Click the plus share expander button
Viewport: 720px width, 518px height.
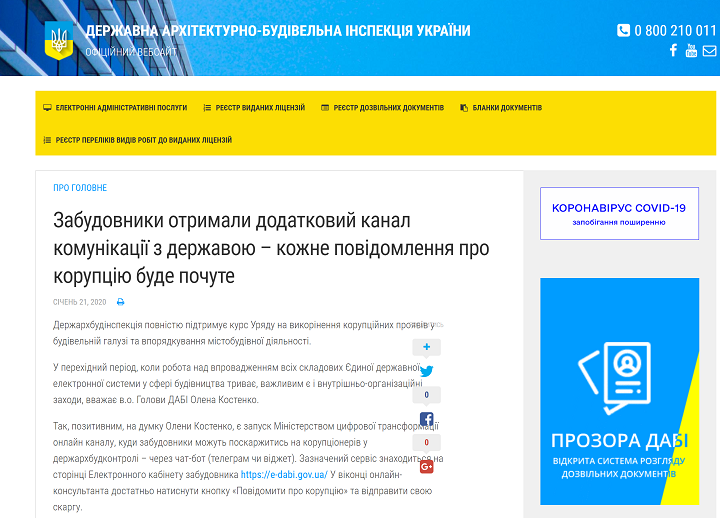(427, 347)
